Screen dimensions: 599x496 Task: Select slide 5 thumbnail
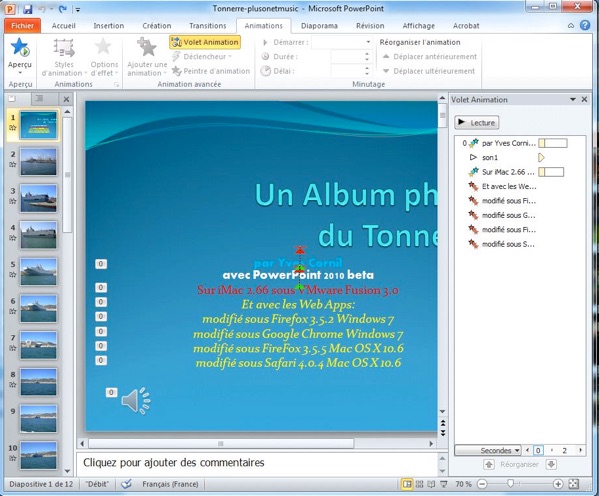[39, 272]
